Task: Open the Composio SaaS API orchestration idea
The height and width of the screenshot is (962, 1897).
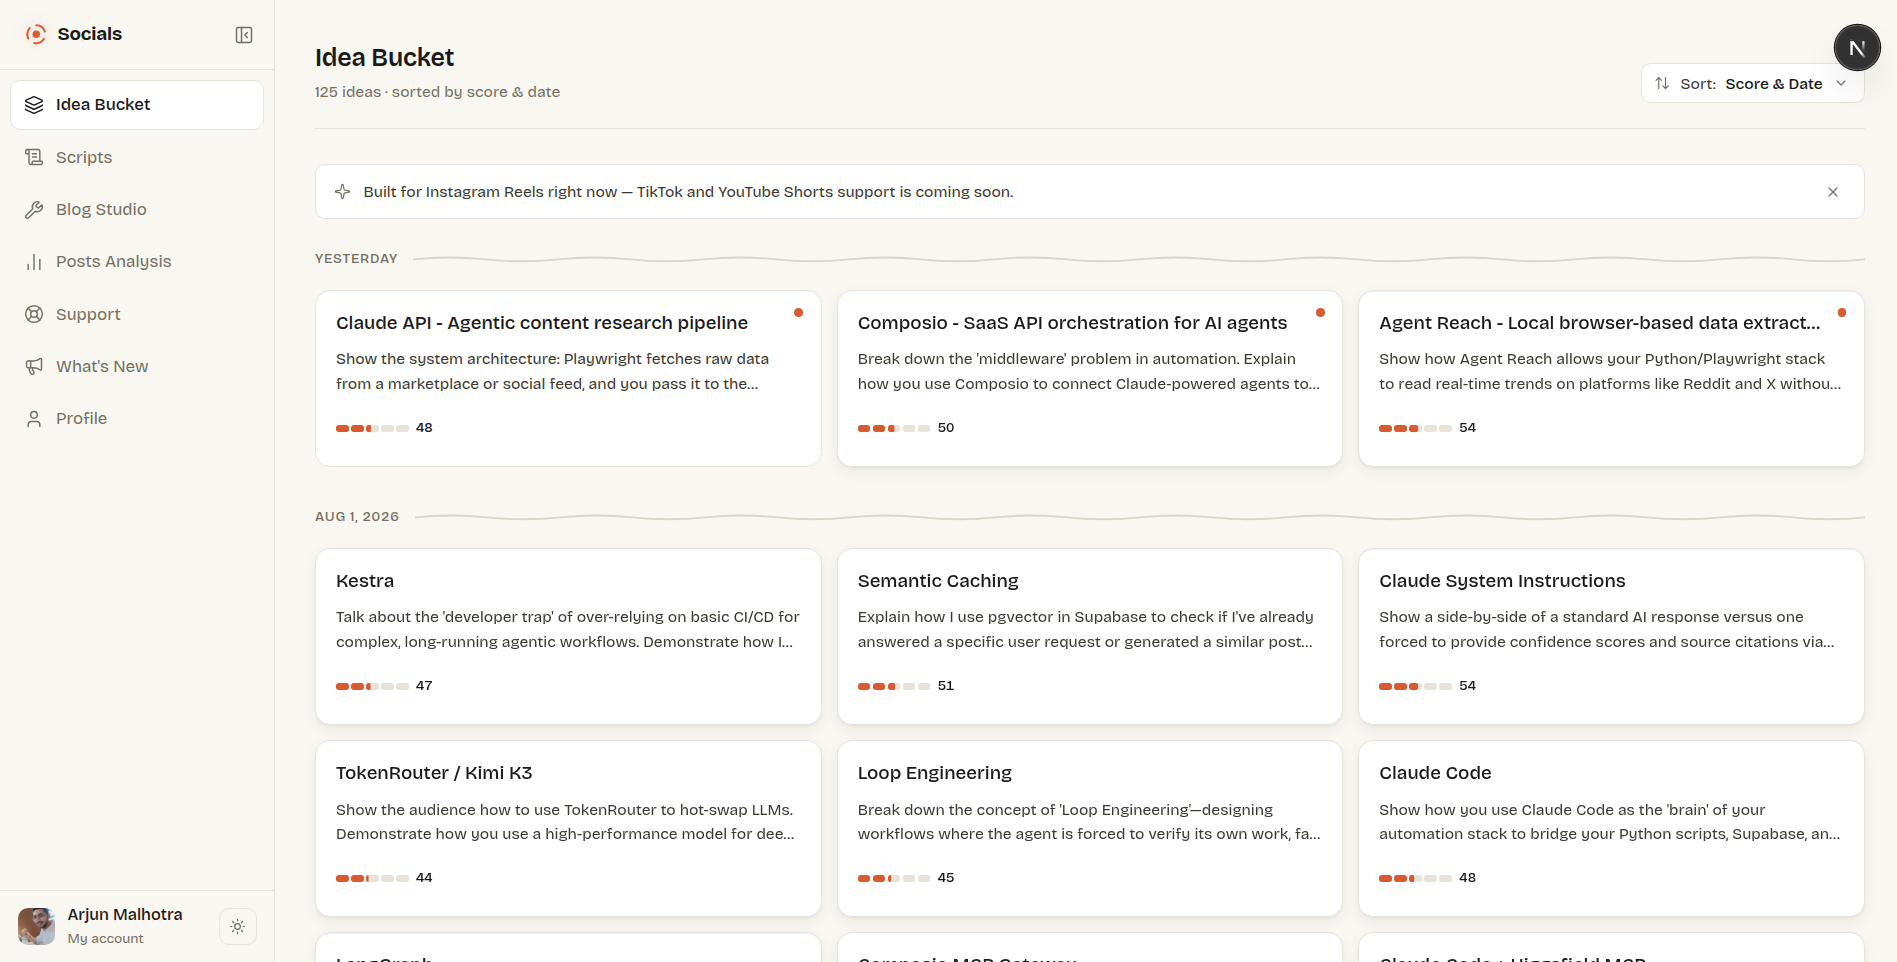Action: point(1090,379)
